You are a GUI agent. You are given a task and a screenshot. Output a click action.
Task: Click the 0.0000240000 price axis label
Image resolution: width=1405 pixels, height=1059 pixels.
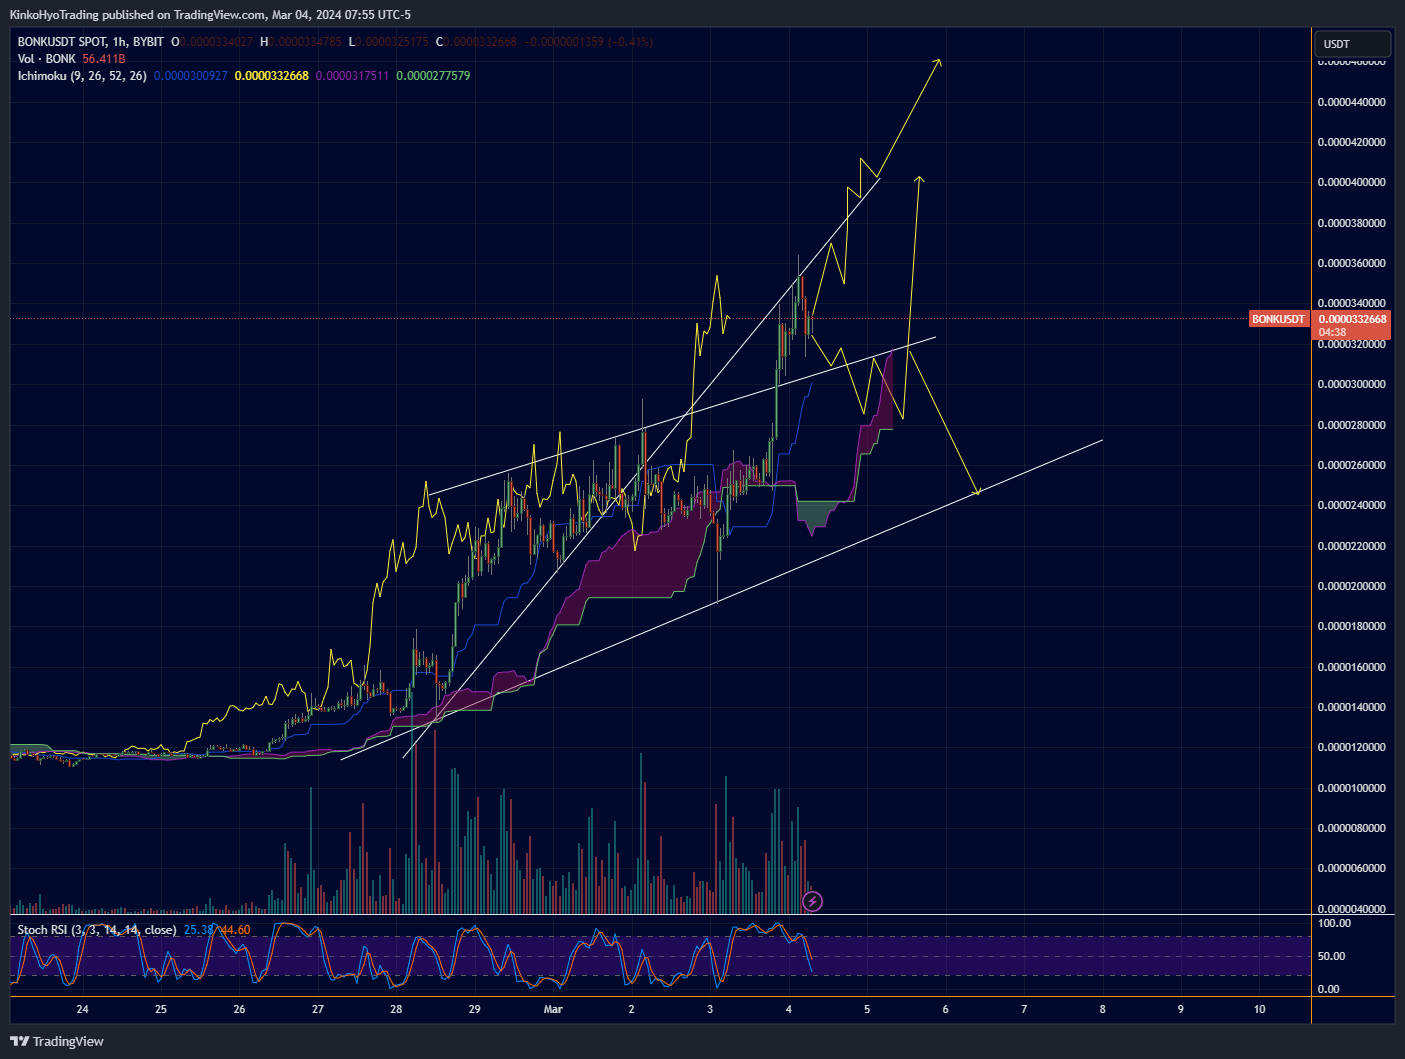pyautogui.click(x=1351, y=505)
